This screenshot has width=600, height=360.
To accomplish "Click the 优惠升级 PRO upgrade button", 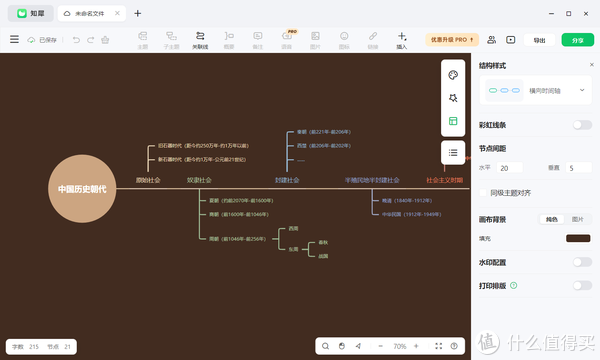I will pyautogui.click(x=452, y=40).
